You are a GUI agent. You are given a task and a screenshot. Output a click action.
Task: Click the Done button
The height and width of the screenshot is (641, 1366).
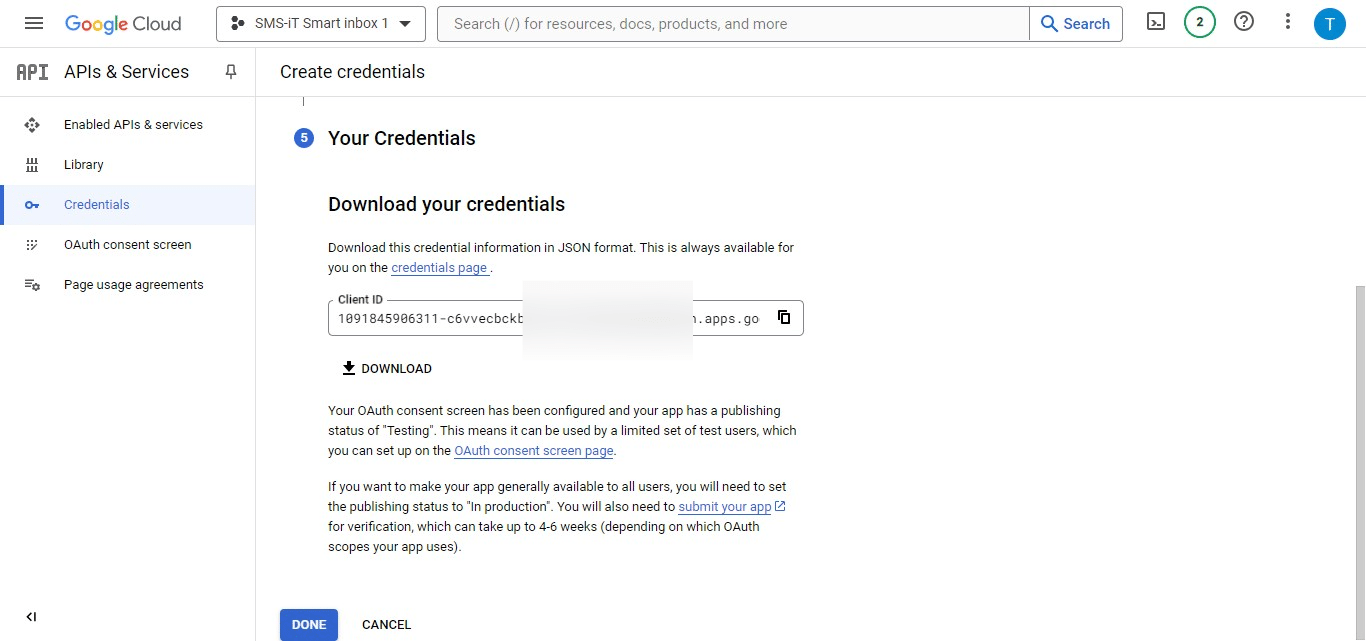[309, 624]
